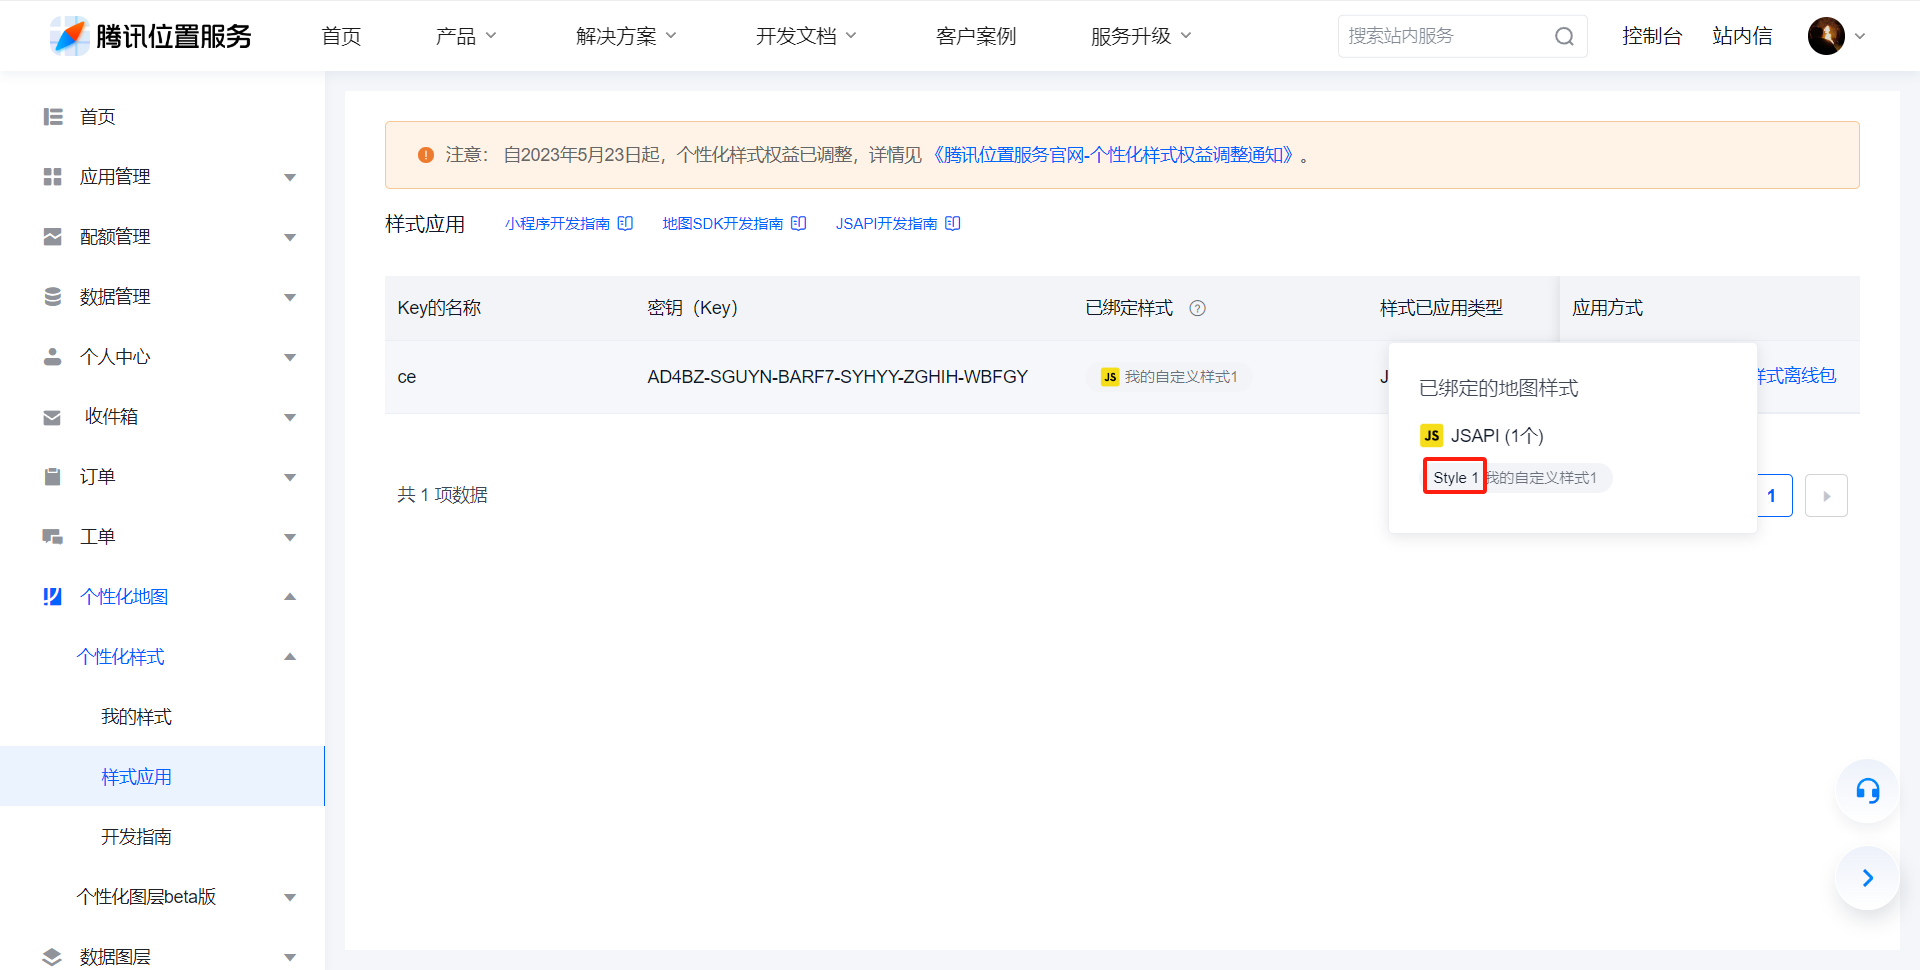Click the 收件箱 envelope icon
The height and width of the screenshot is (970, 1920).
(x=53, y=417)
